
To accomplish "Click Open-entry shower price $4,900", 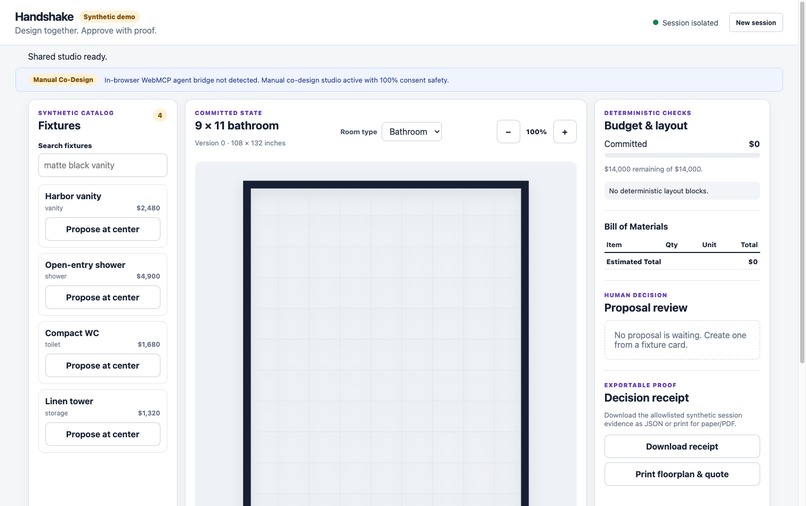I will coord(148,276).
